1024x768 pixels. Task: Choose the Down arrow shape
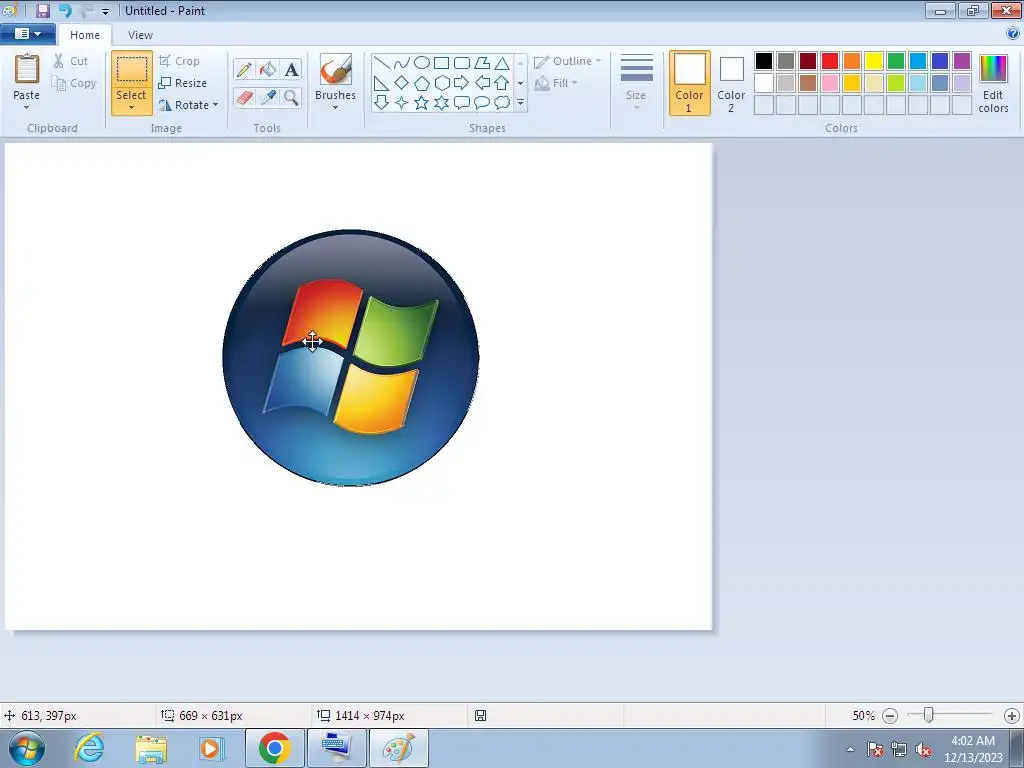tap(381, 103)
